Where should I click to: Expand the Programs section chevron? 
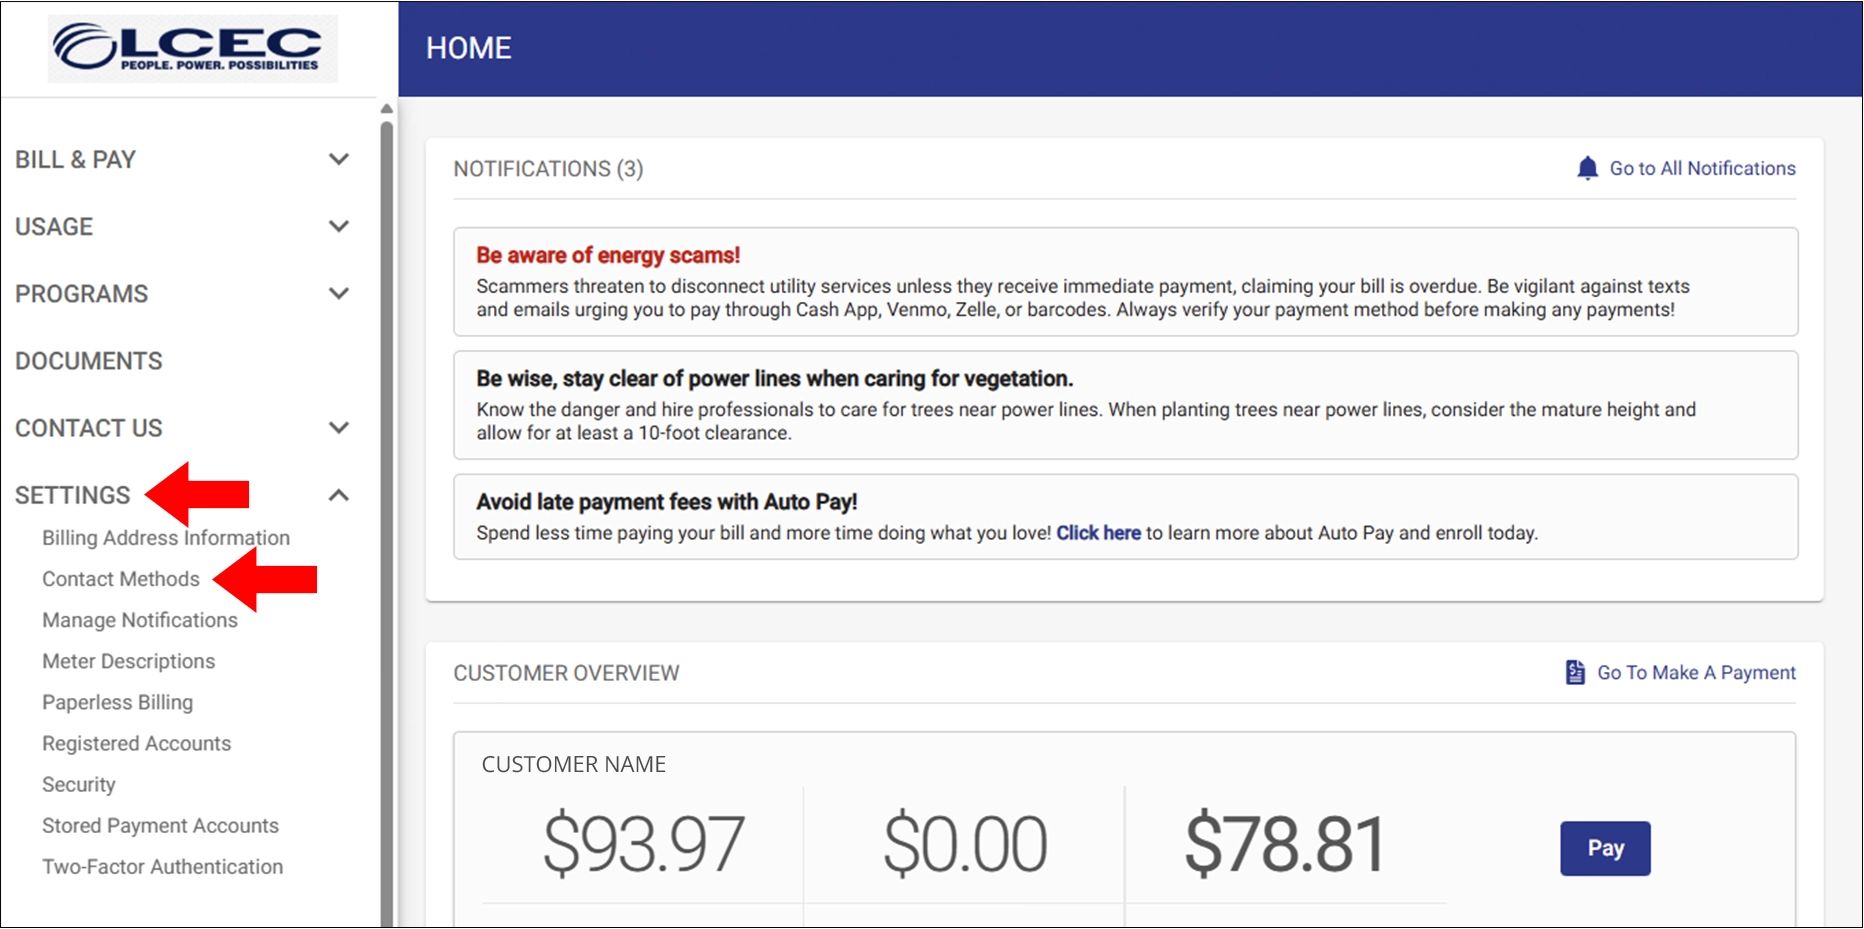pyautogui.click(x=339, y=294)
